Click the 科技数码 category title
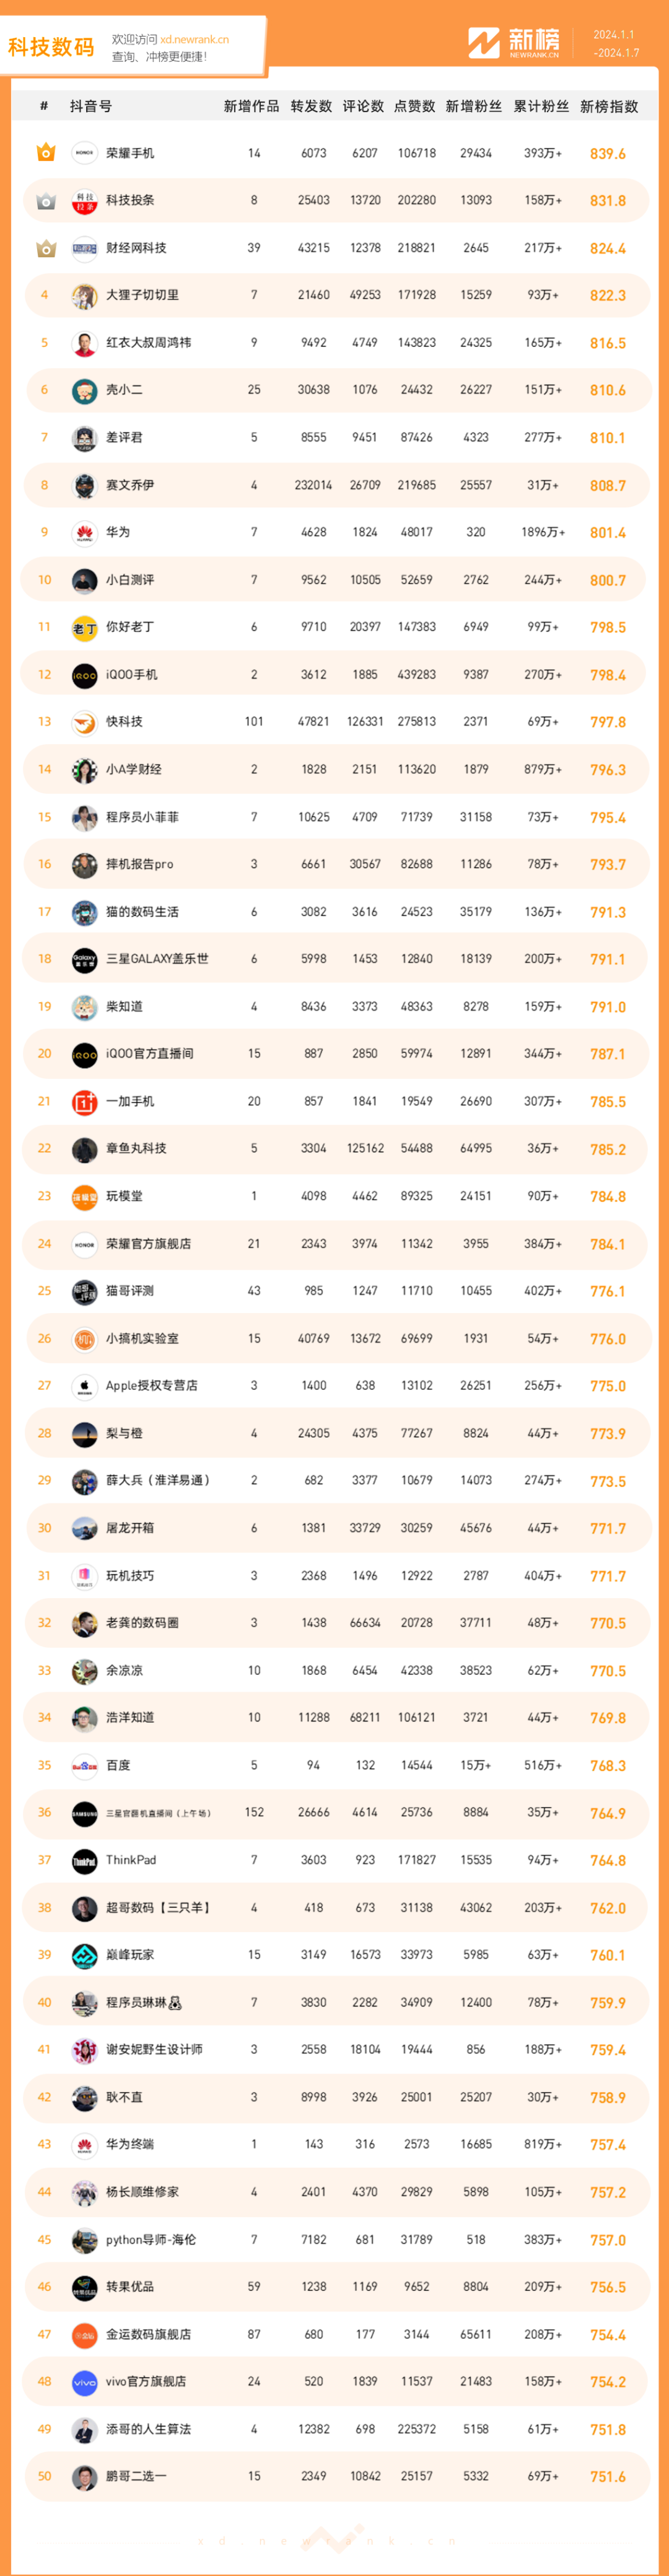This screenshot has height=2576, width=669. [51, 47]
